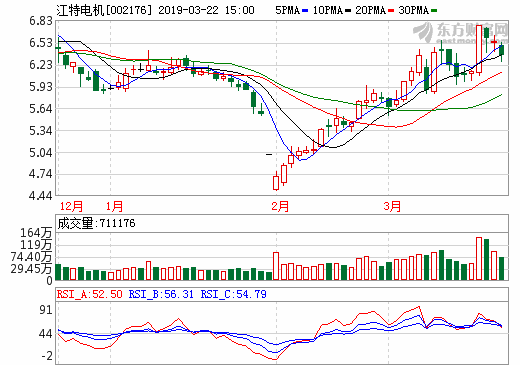This screenshot has width=520, height=365.
Task: Click the RSI_A:52.50 indicator label
Action: click(89, 294)
